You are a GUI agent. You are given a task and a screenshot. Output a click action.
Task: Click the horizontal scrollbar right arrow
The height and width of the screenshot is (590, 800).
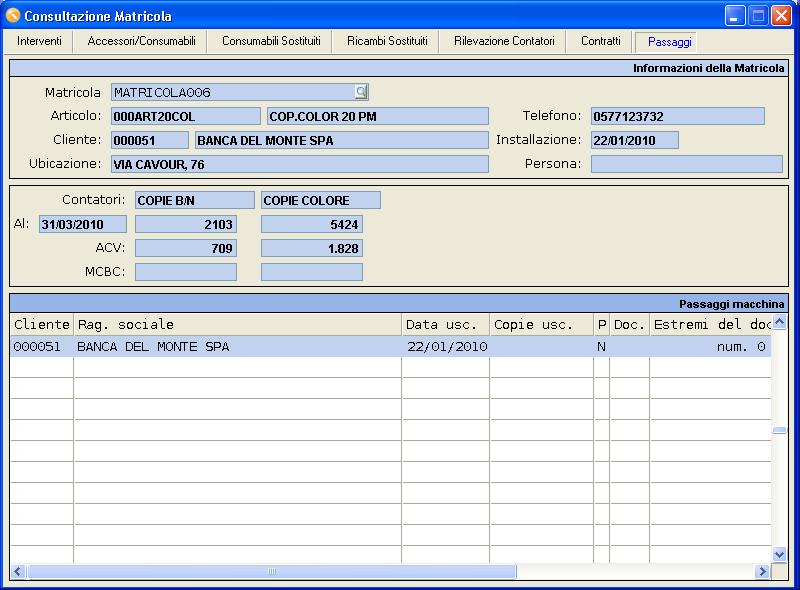762,572
